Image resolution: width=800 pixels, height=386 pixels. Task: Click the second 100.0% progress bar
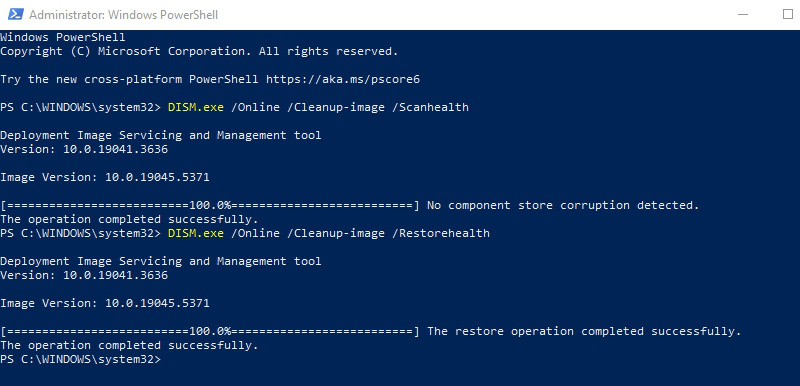pyautogui.click(x=210, y=331)
